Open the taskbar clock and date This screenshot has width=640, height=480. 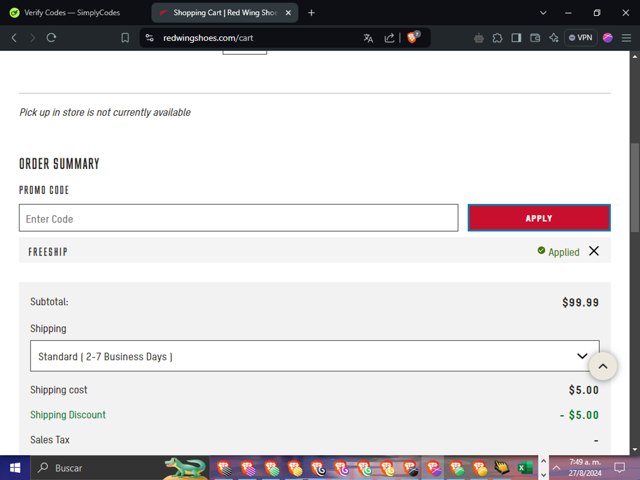585,468
